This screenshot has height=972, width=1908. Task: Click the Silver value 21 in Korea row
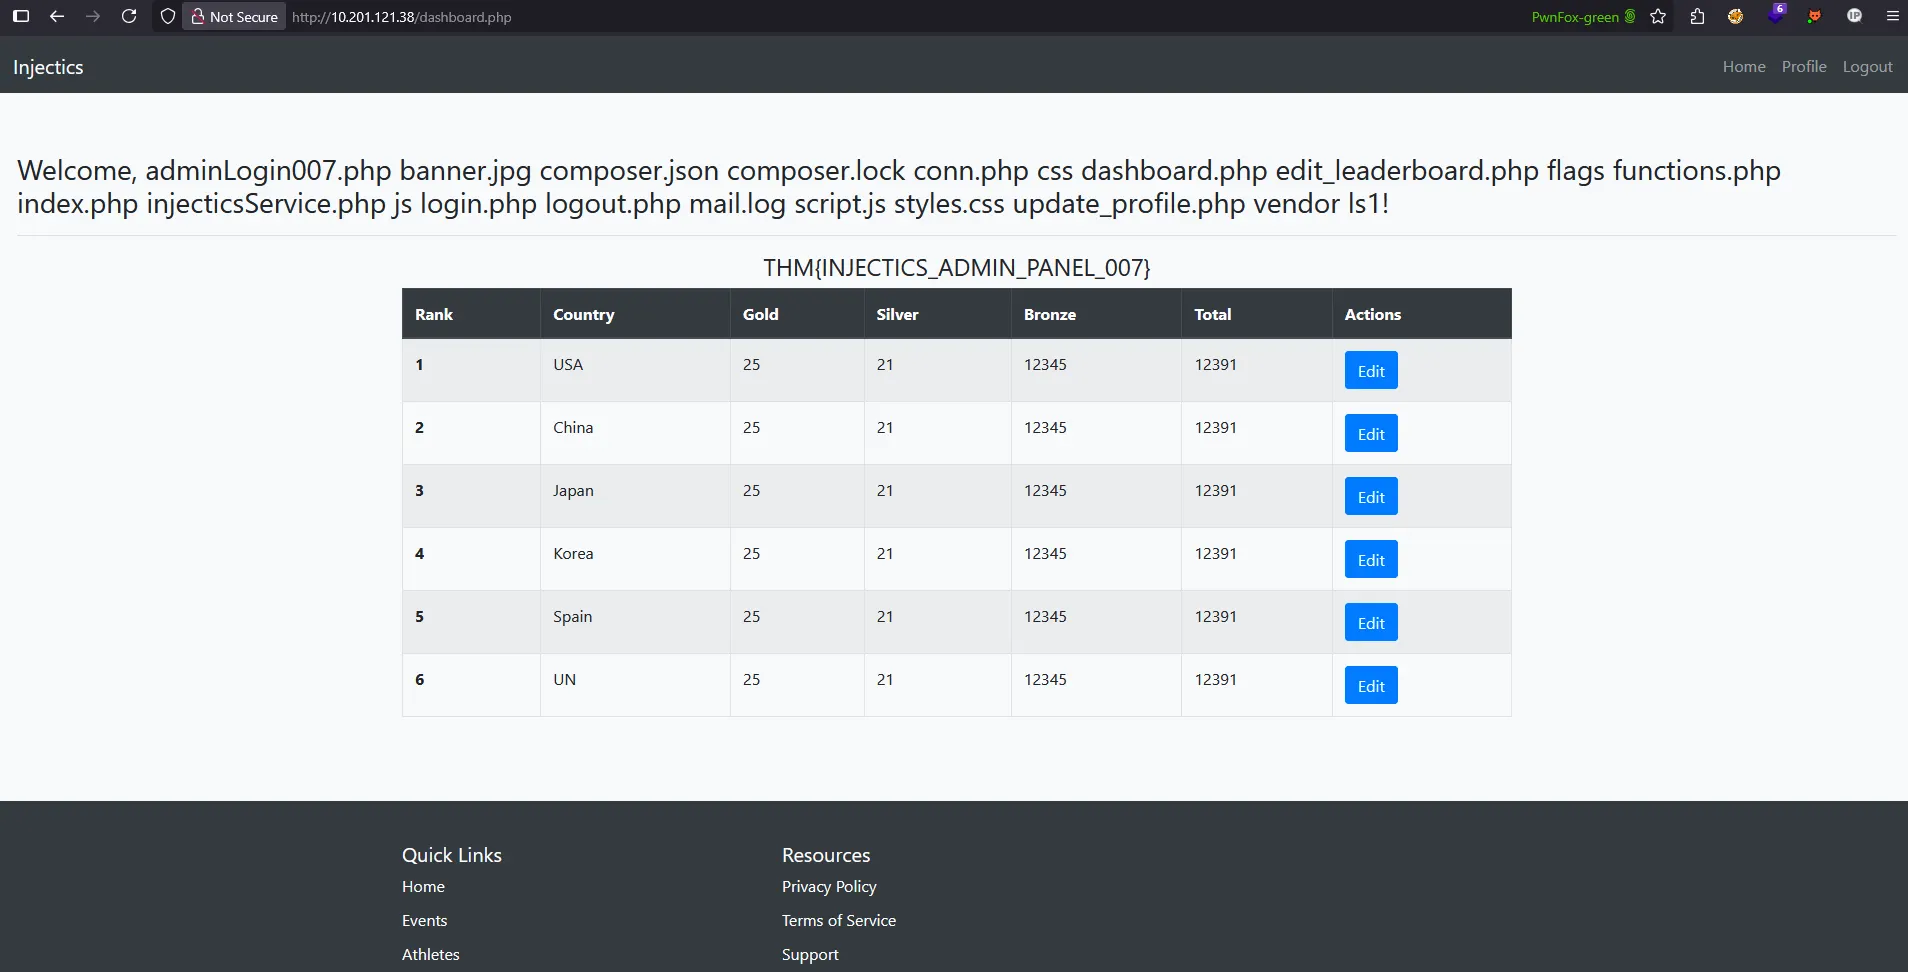885,553
